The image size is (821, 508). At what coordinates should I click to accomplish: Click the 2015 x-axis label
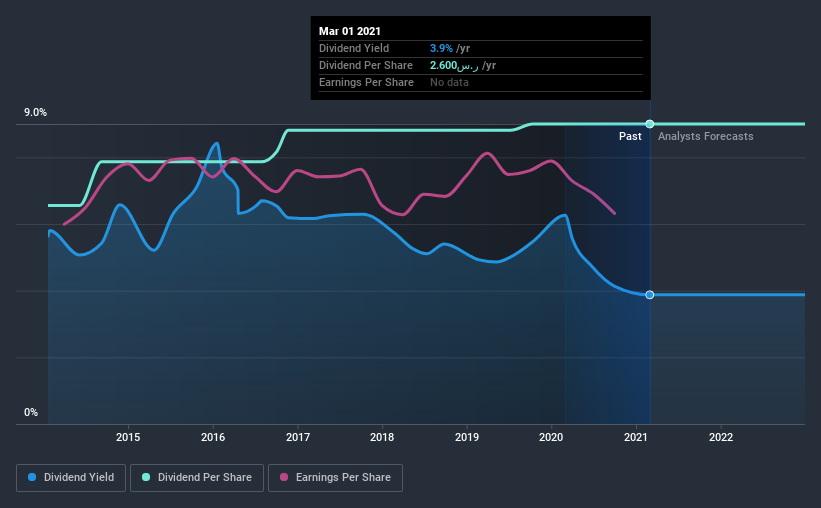(x=127, y=437)
